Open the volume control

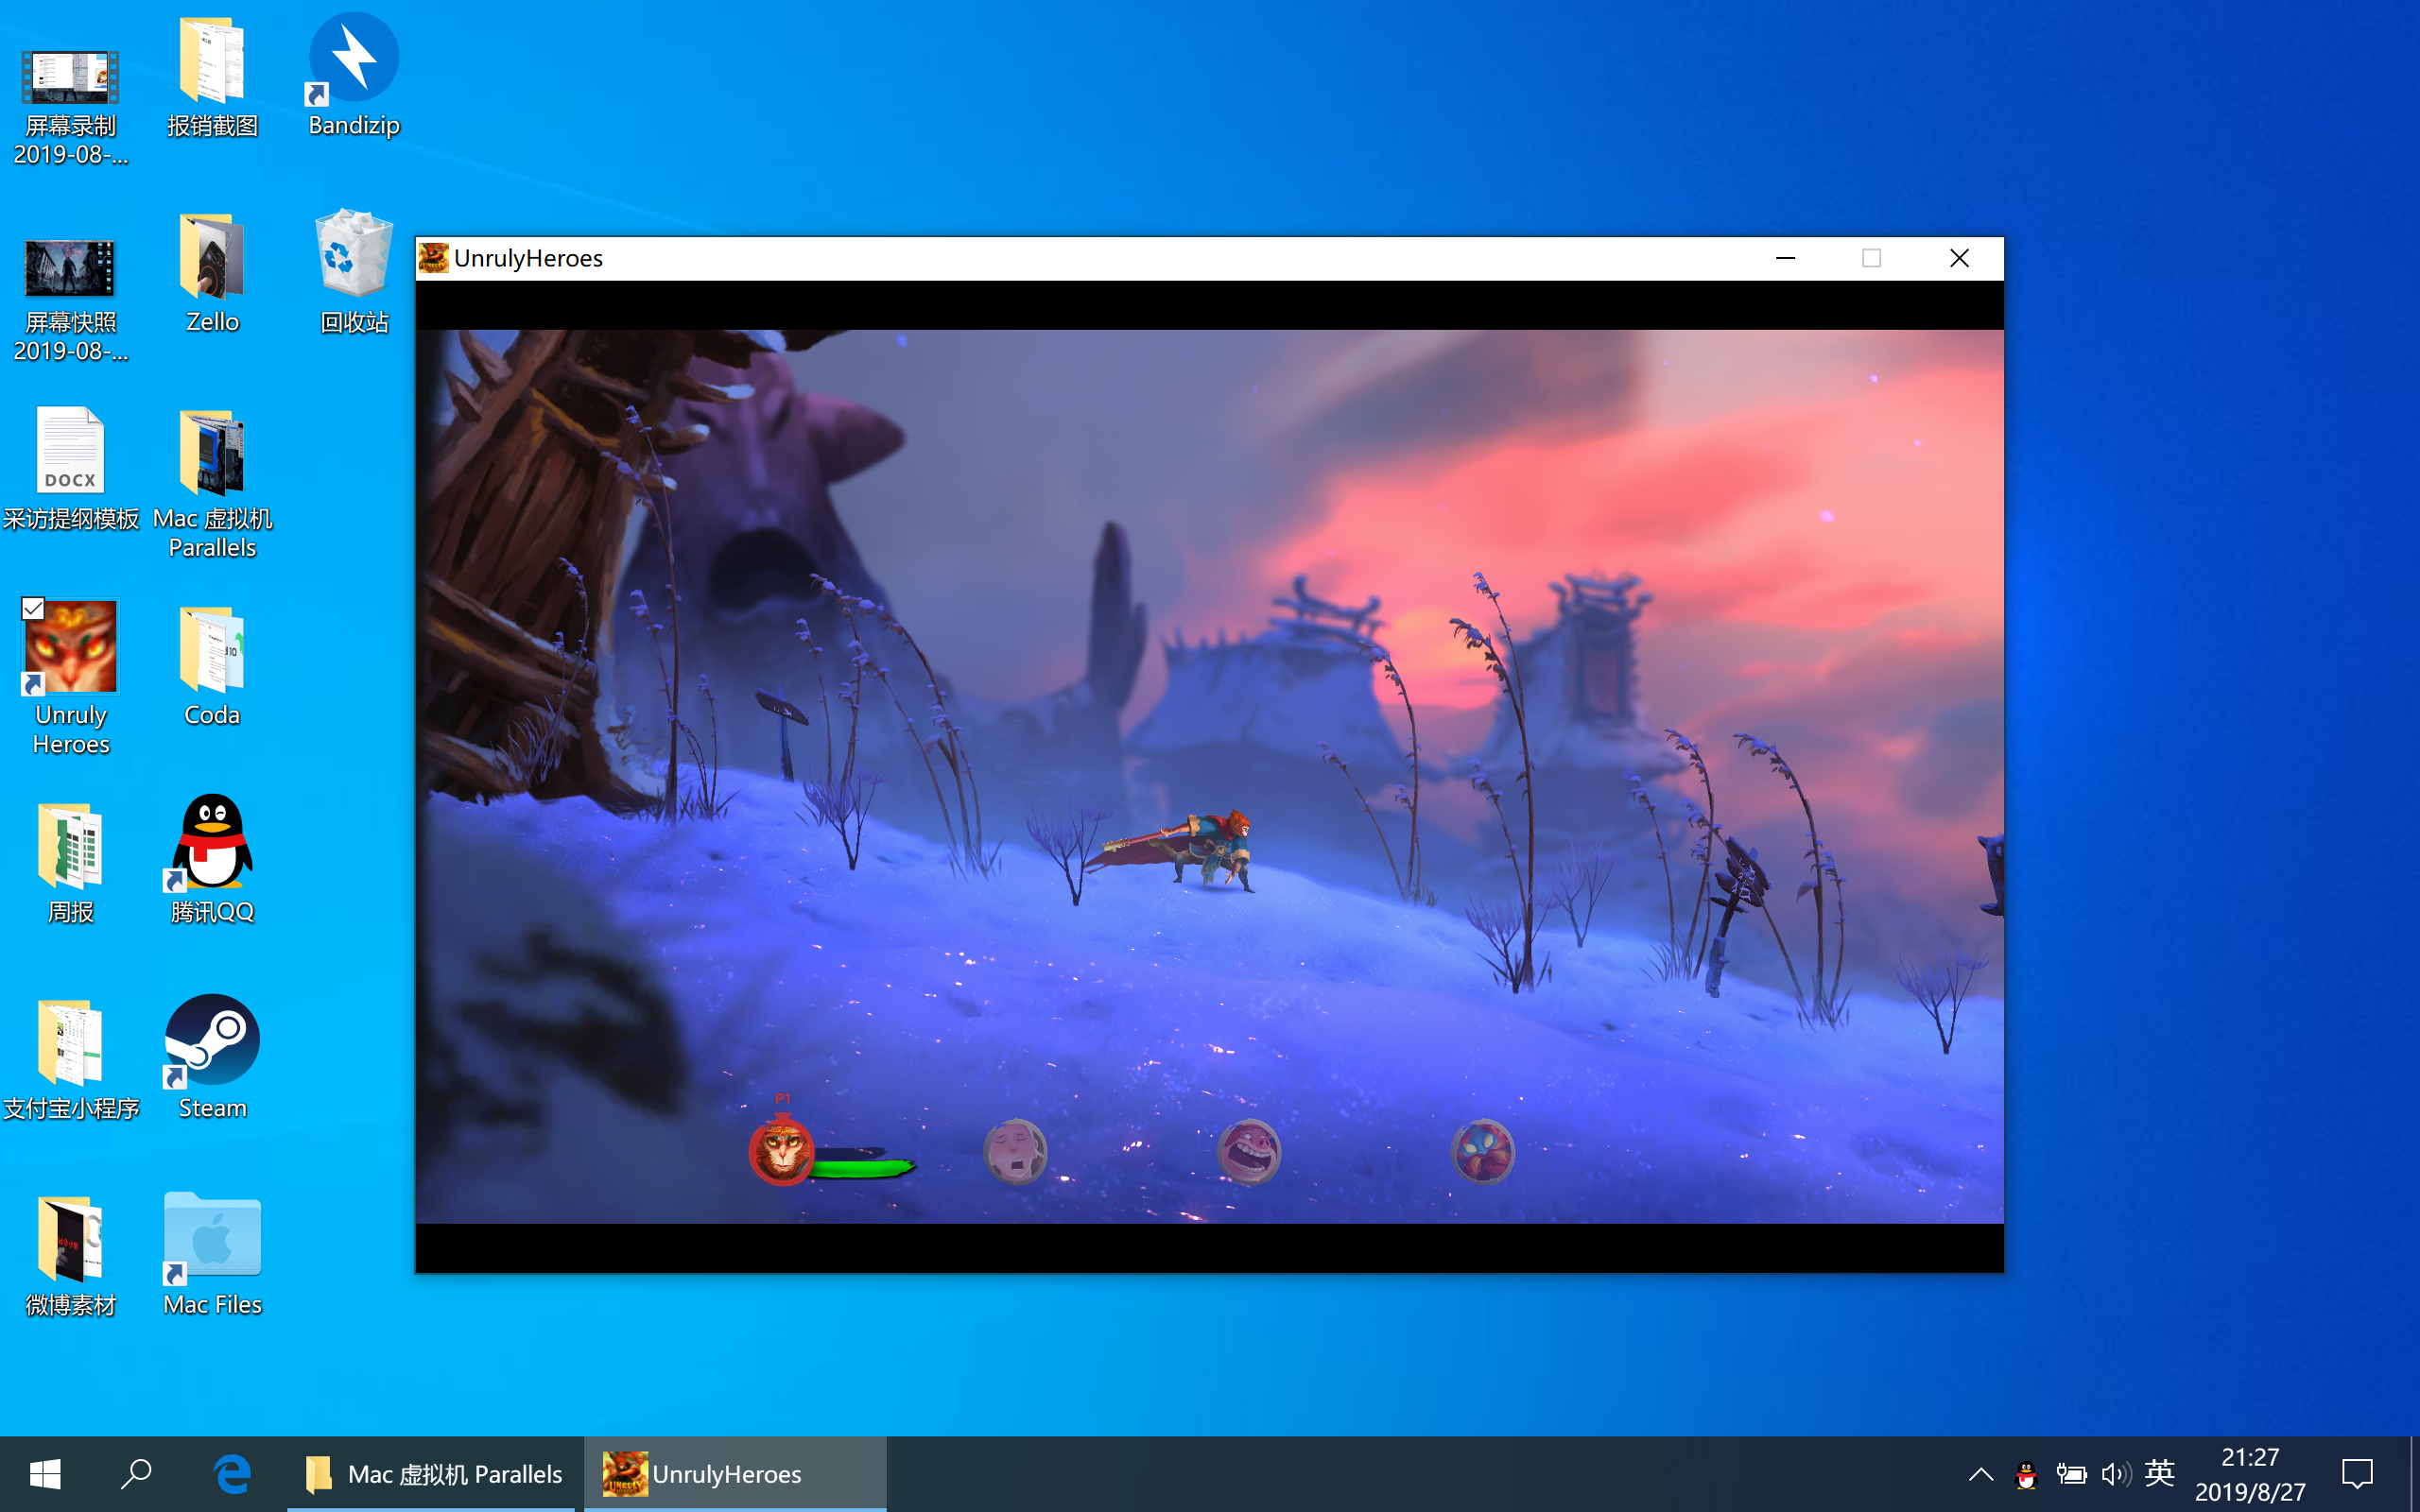[2115, 1475]
